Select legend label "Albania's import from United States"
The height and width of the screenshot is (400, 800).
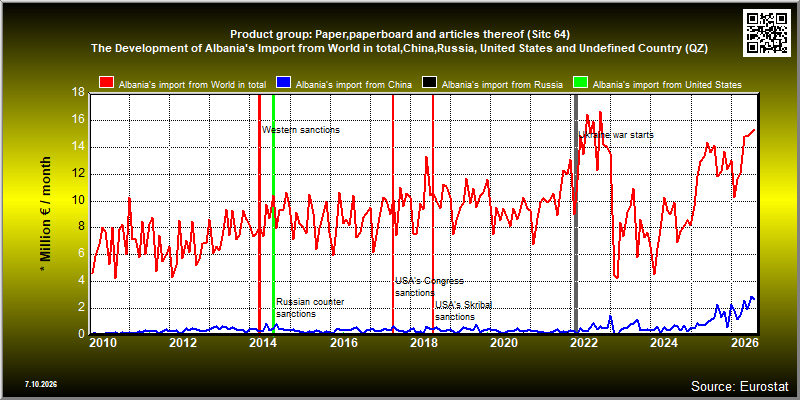tap(667, 85)
